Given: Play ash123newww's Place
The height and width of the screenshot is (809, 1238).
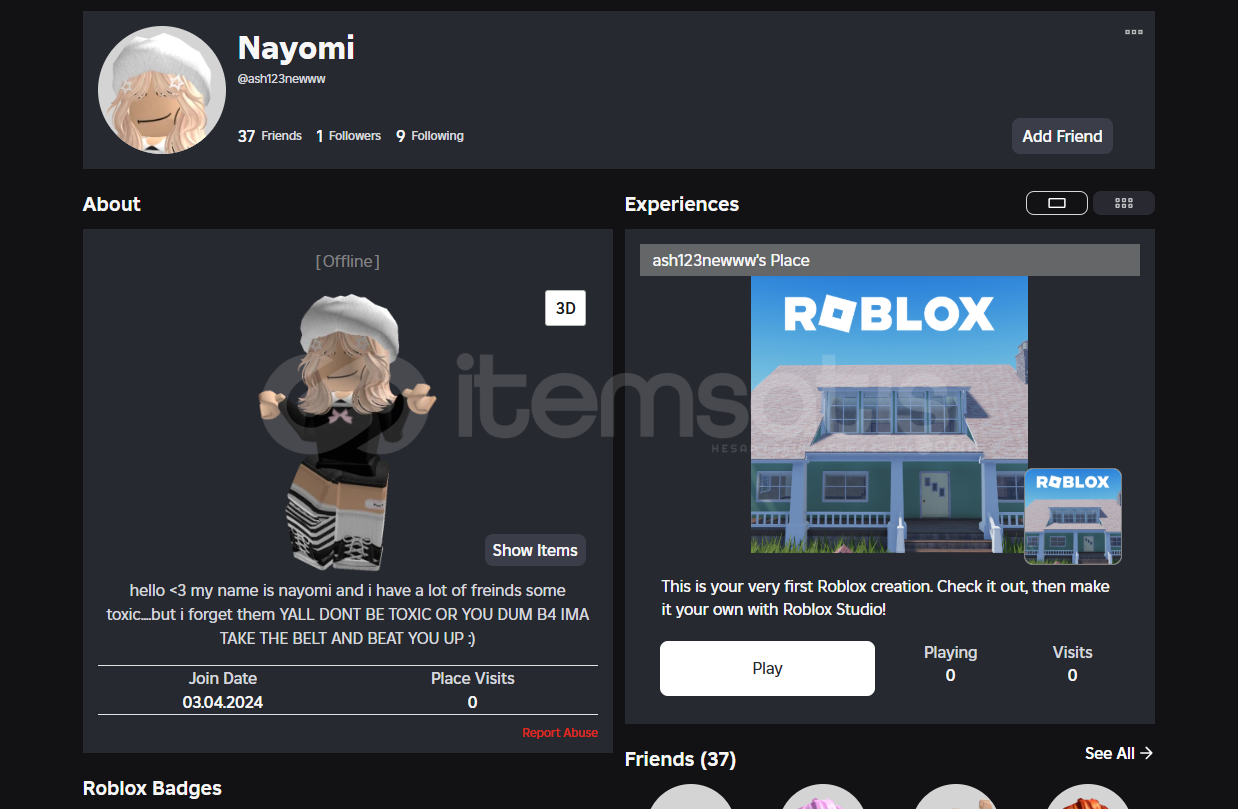Looking at the screenshot, I should pyautogui.click(x=767, y=668).
